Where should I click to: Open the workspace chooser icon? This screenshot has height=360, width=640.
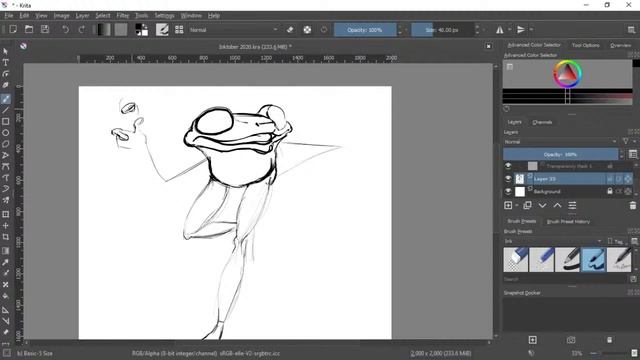click(631, 29)
